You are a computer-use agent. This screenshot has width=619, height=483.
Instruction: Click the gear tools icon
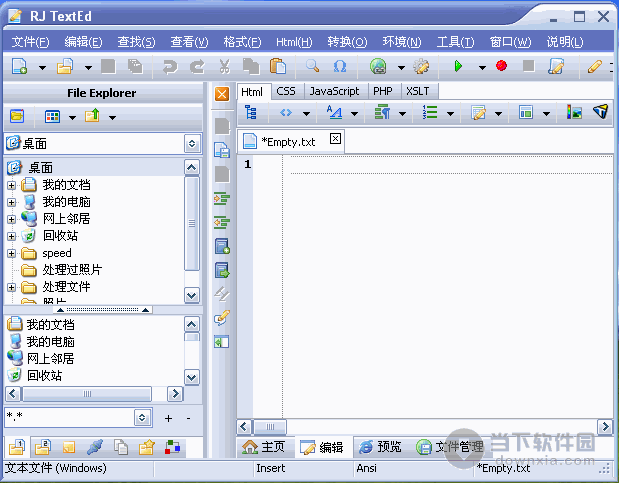click(x=421, y=66)
